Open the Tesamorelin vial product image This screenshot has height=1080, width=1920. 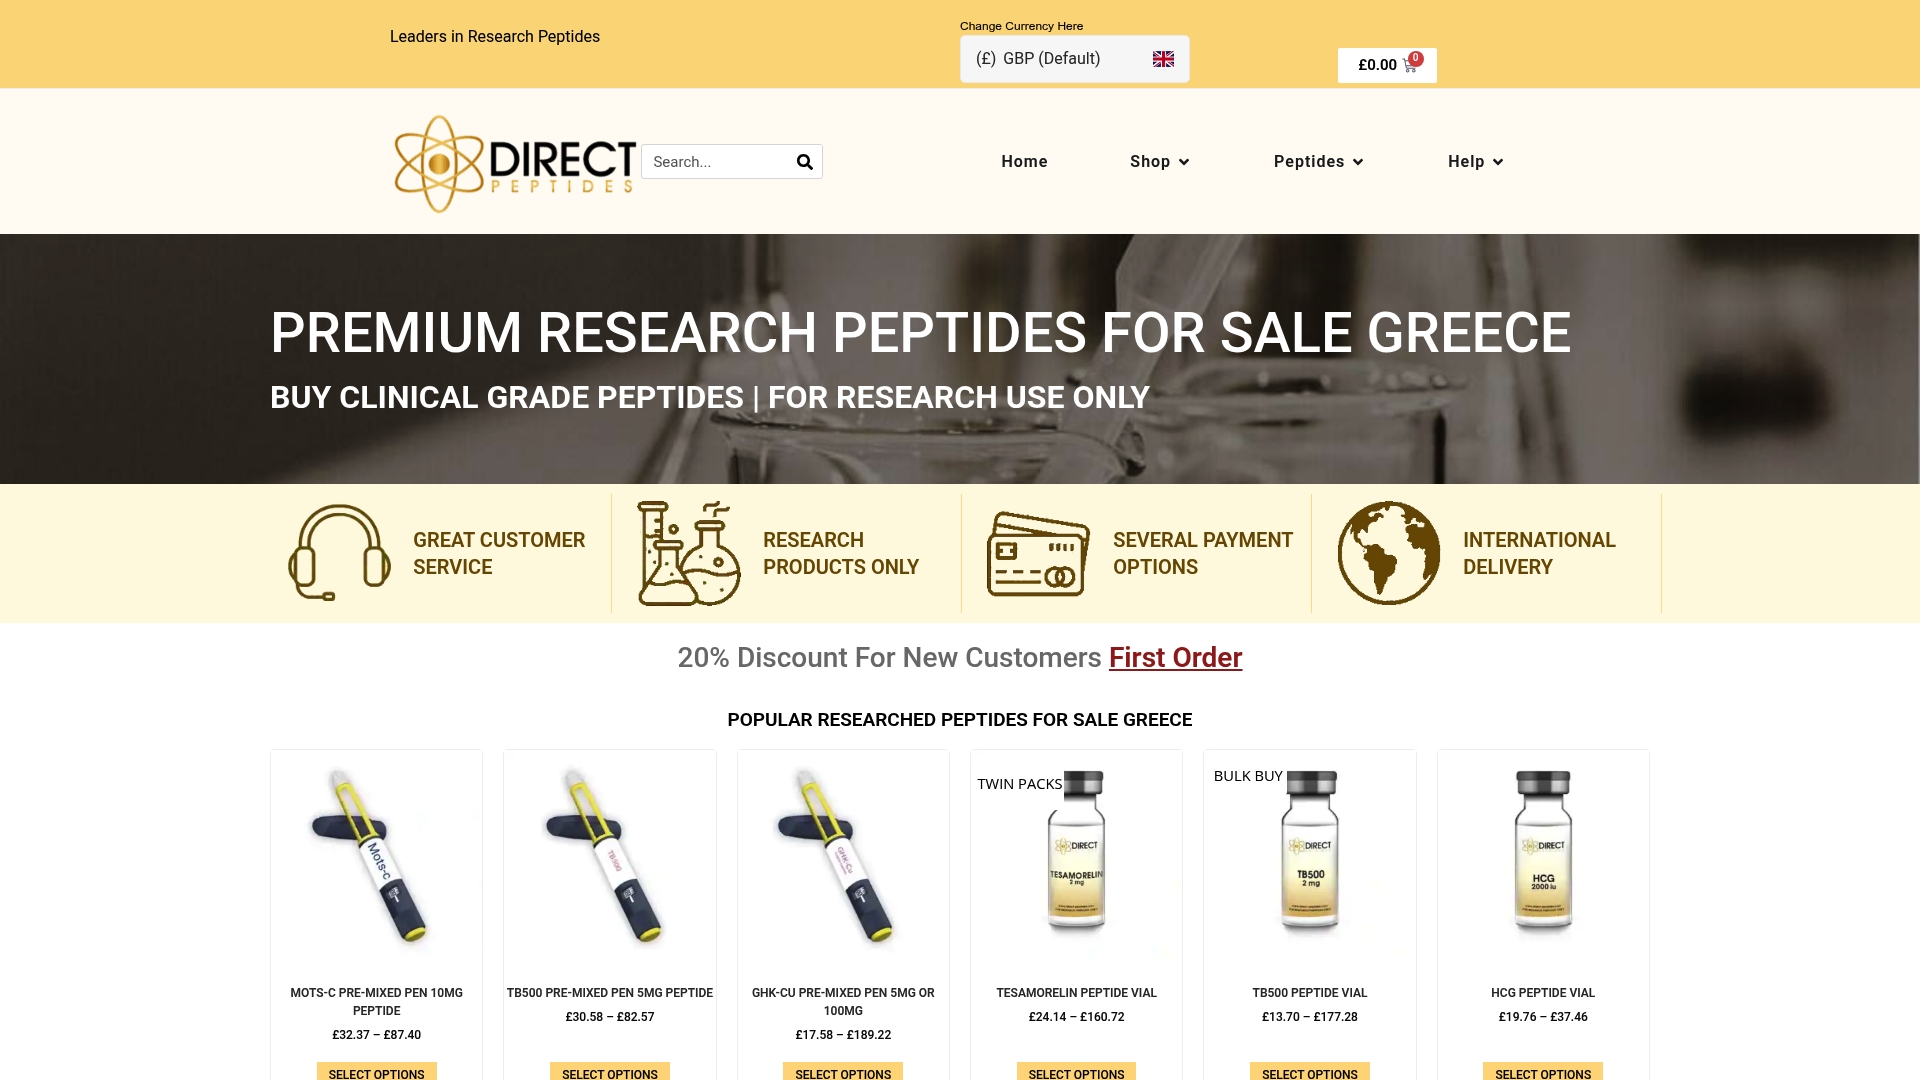(1076, 856)
